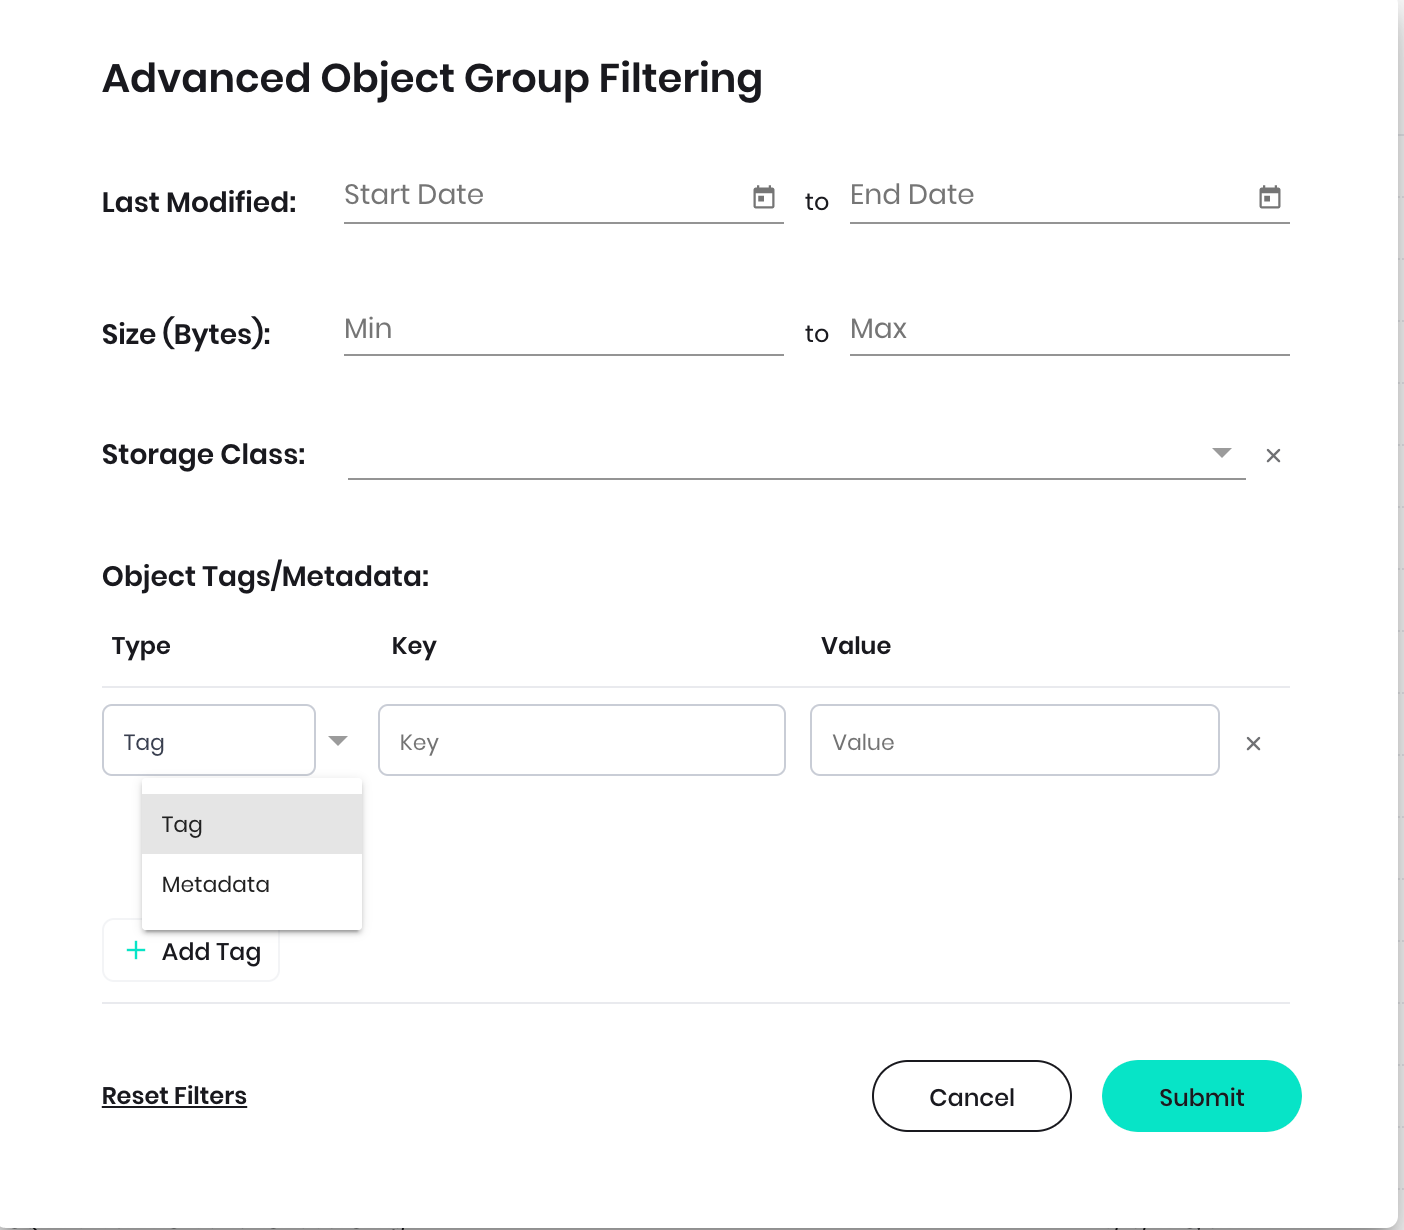The height and width of the screenshot is (1230, 1404).
Task: Click the Max size input
Action: 1068,330
